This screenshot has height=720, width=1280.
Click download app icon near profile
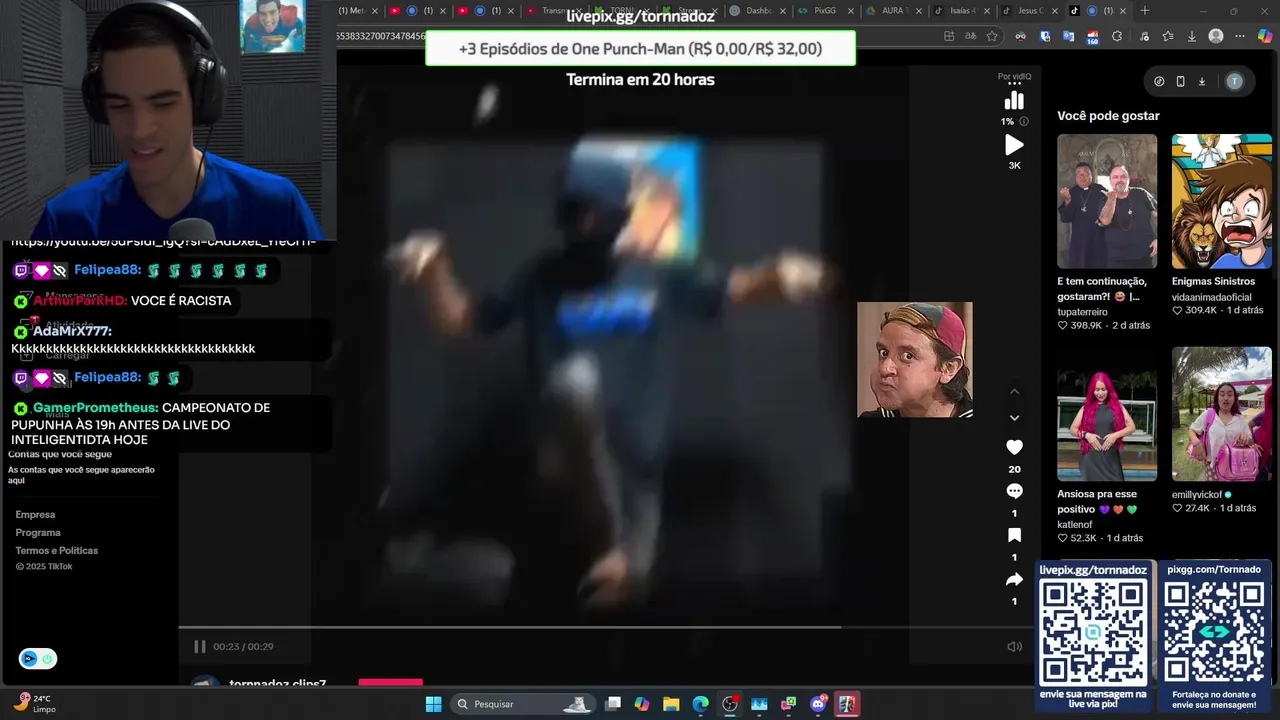(1202, 82)
